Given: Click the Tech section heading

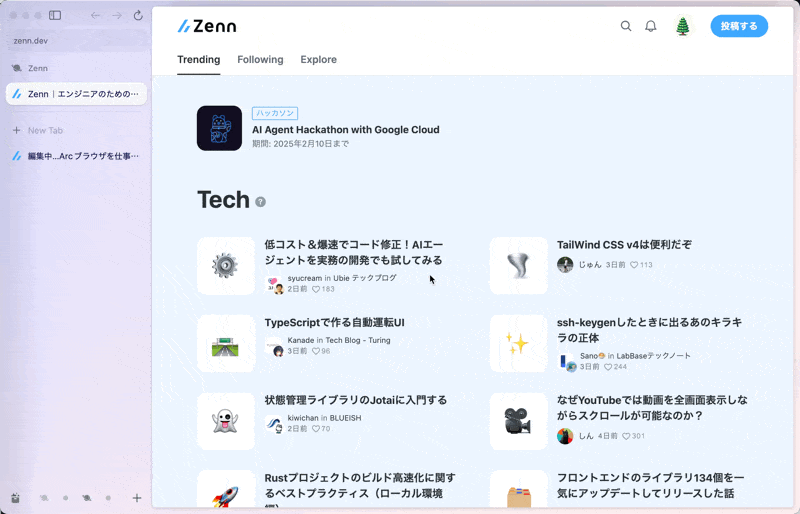Looking at the screenshot, I should tap(223, 200).
